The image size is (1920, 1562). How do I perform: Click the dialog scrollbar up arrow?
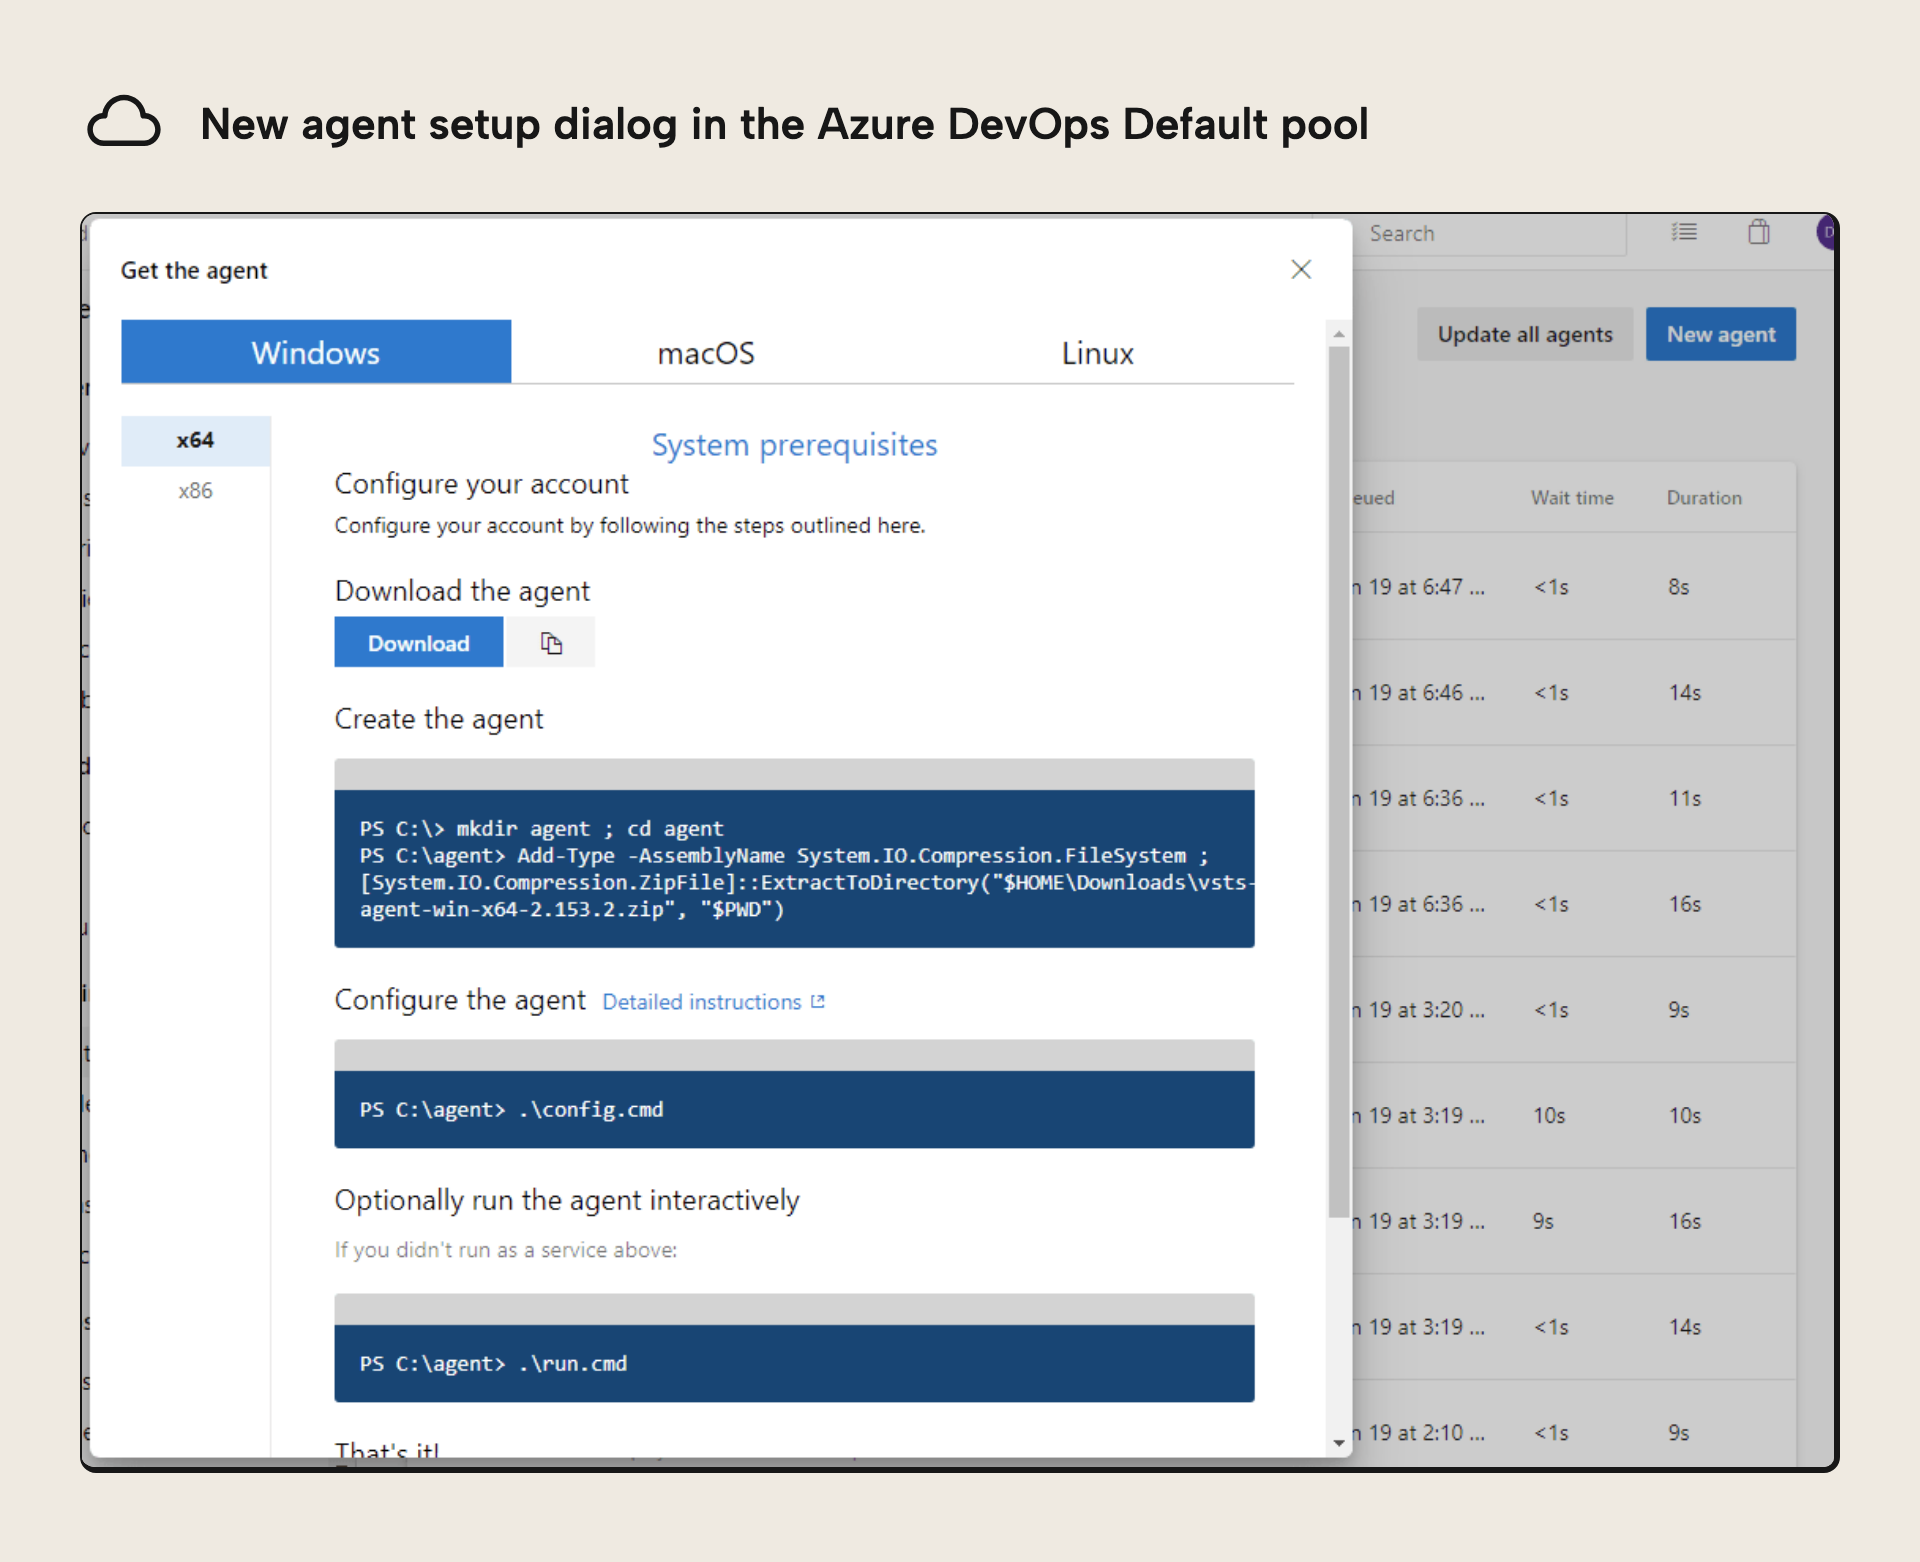click(x=1338, y=334)
